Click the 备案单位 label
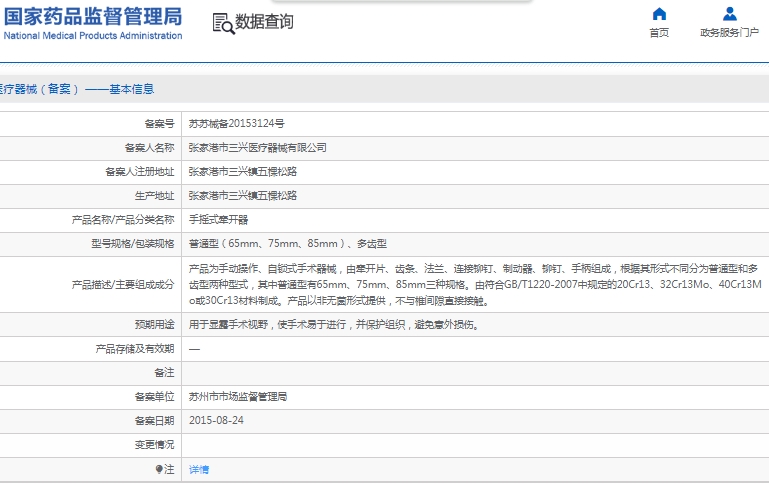The image size is (769, 486). pyautogui.click(x=154, y=397)
